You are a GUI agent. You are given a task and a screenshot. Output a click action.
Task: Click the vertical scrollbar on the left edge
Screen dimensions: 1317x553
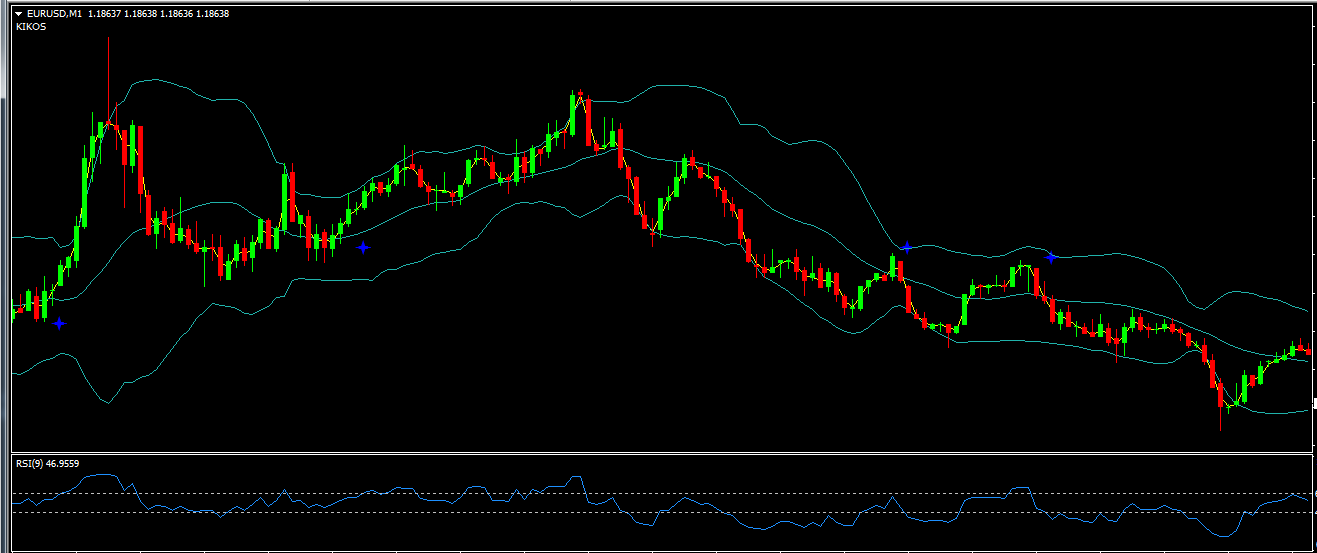click(x=4, y=250)
